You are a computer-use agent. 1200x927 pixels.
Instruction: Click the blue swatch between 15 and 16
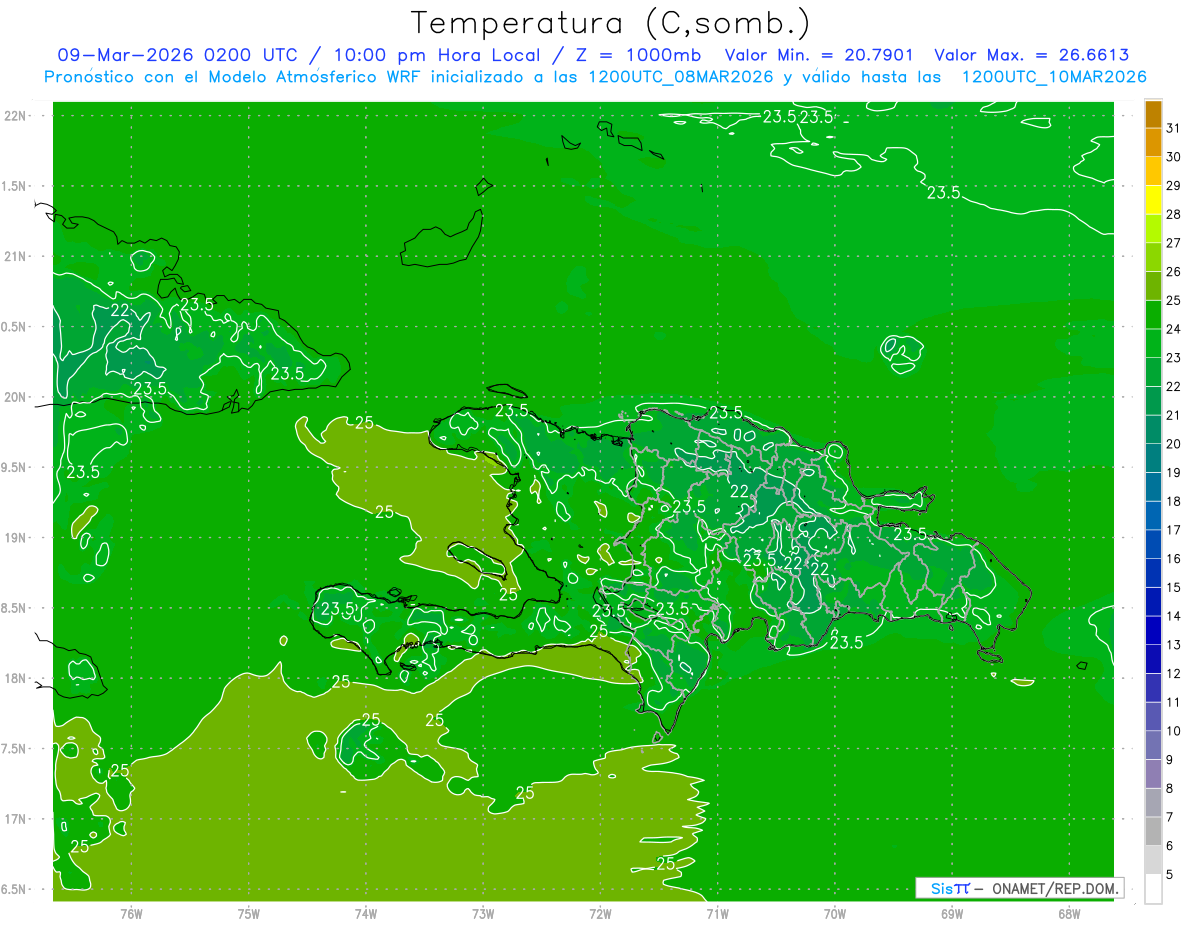coord(1153,573)
